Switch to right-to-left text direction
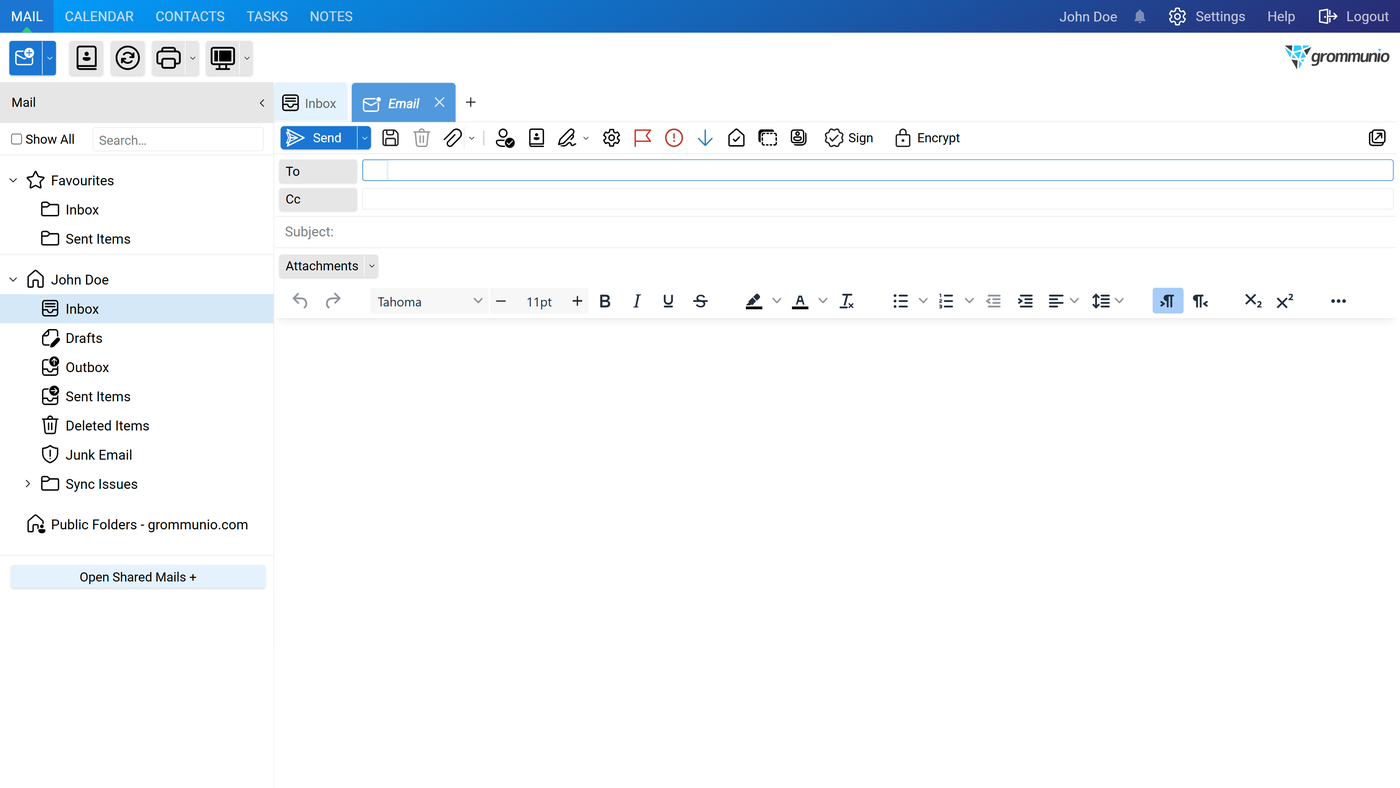Screen dimensions: 1400x788 click(x=1200, y=301)
